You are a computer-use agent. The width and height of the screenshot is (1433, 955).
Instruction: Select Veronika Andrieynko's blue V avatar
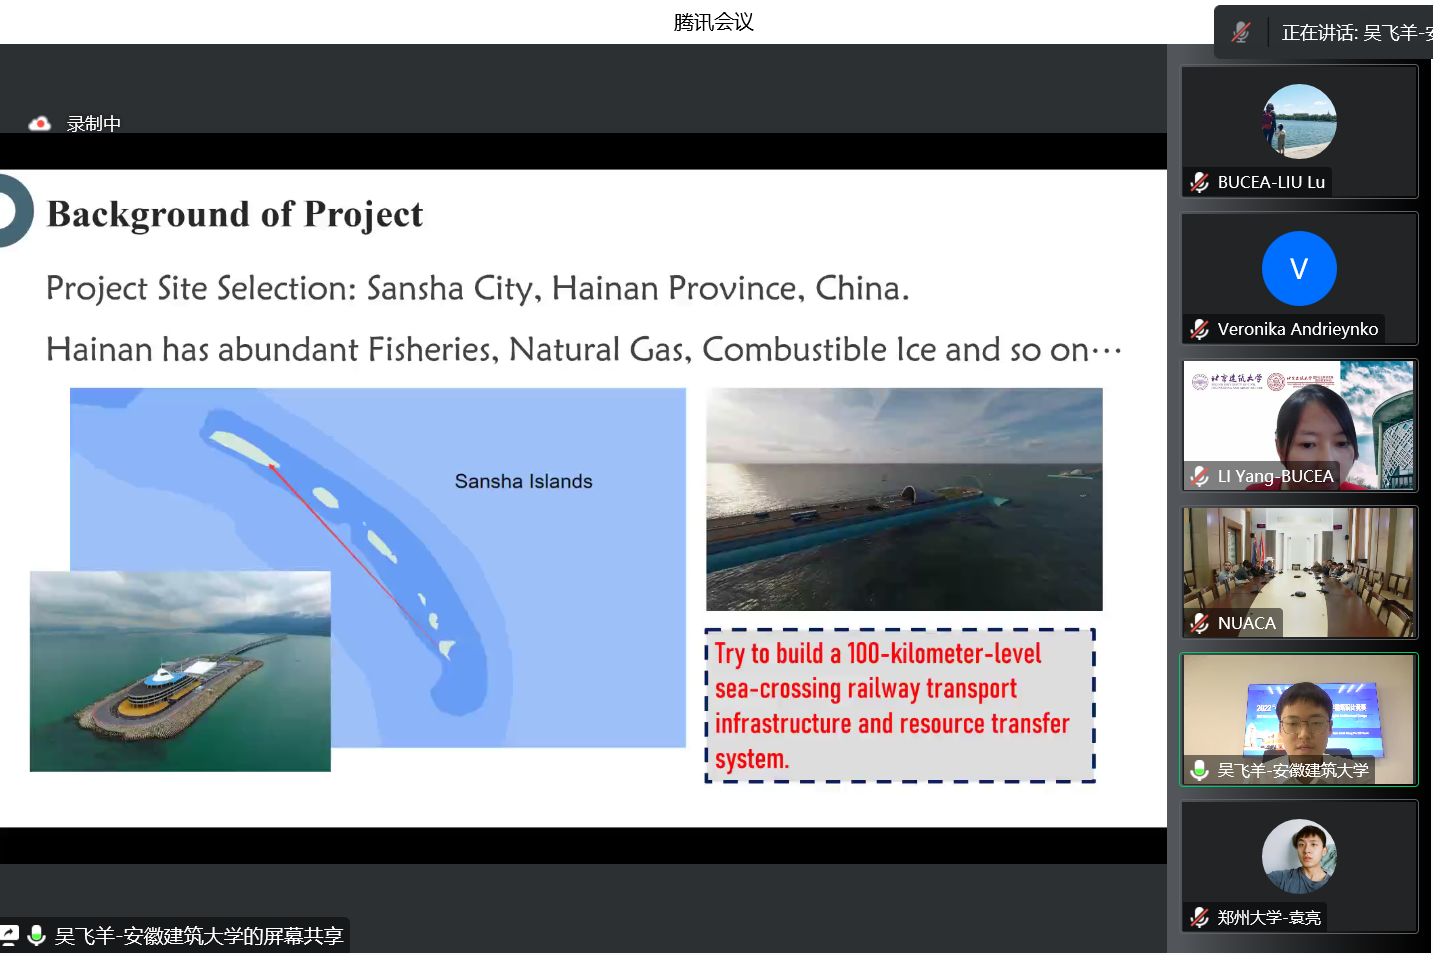[x=1299, y=269]
